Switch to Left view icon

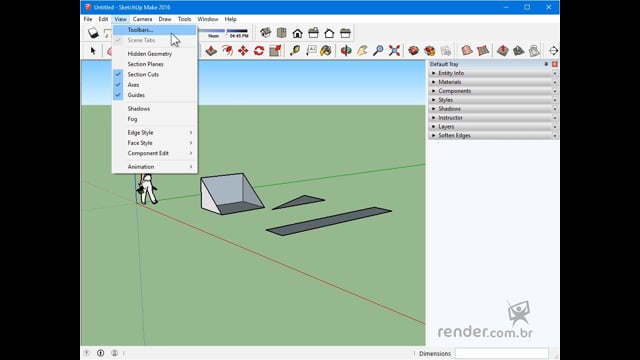click(x=345, y=33)
